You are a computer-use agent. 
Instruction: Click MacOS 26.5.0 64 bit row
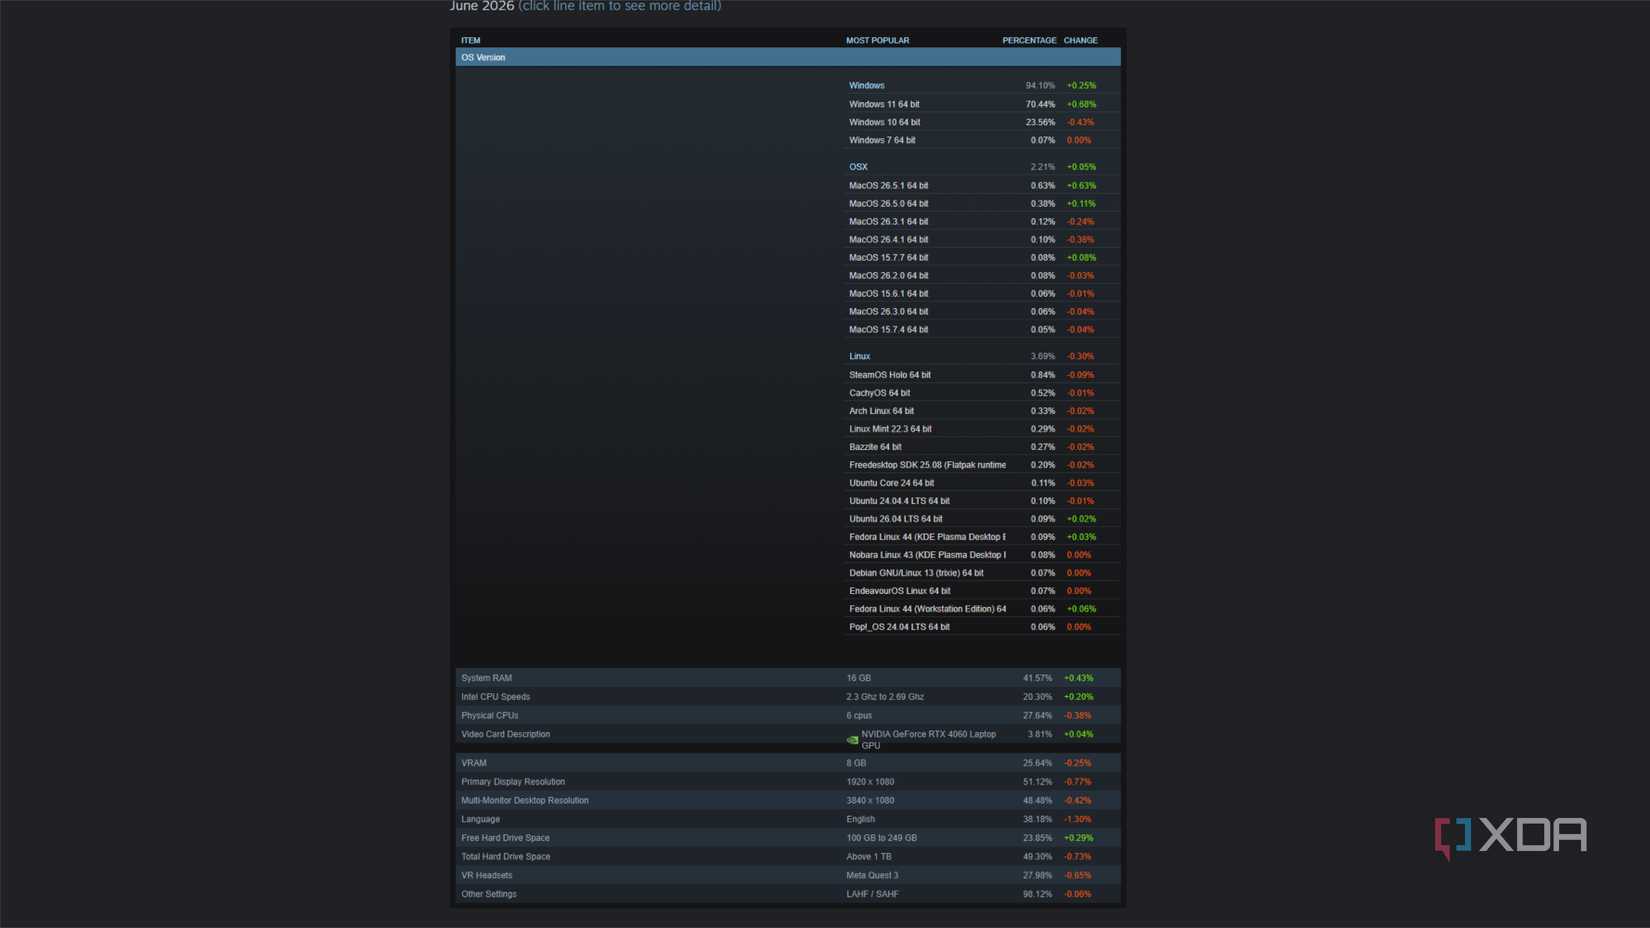[x=982, y=203]
